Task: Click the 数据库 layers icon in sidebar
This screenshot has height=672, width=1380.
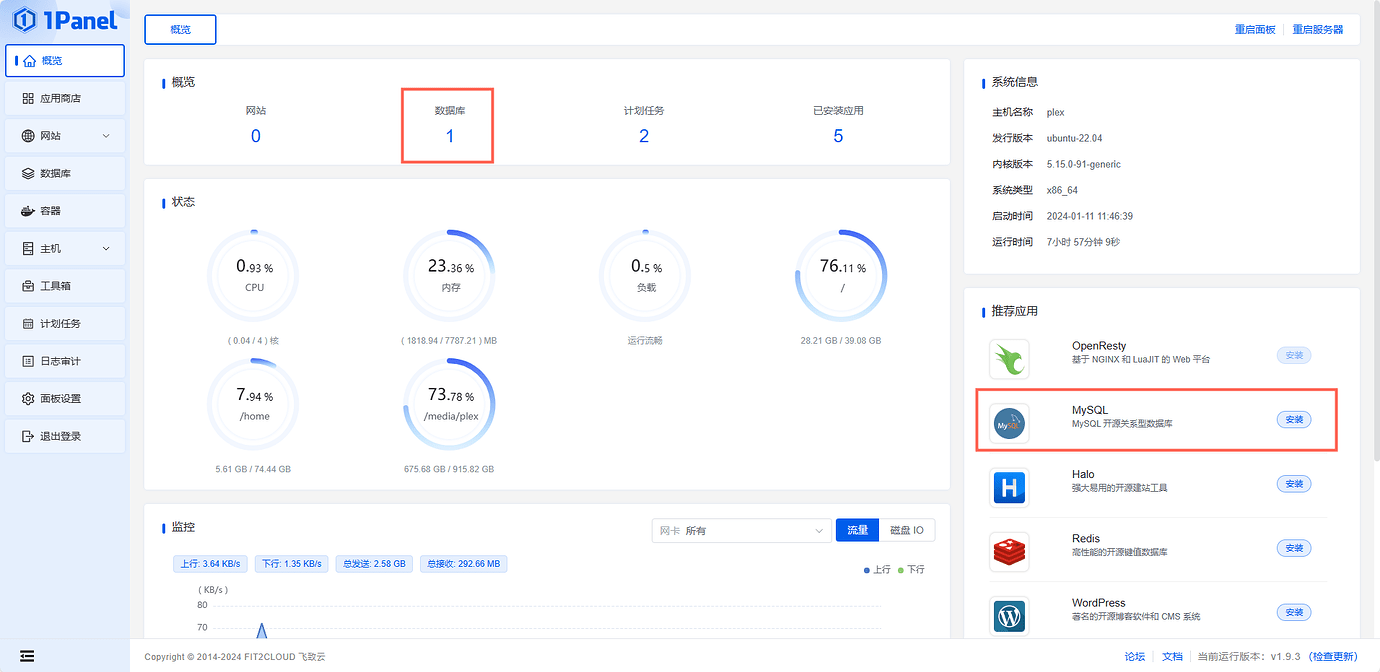Action: (28, 173)
